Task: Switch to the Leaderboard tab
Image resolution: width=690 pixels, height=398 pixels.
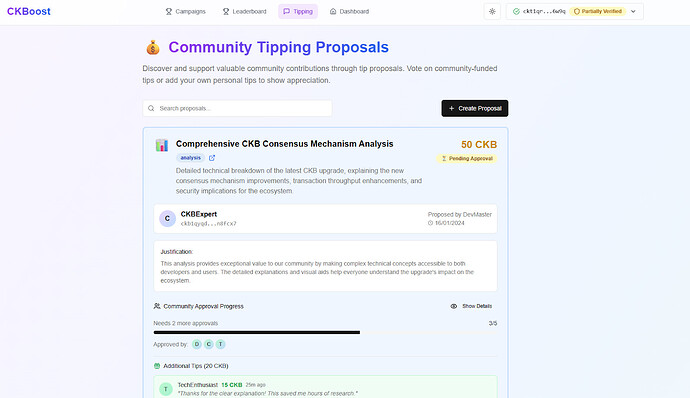Action: pos(244,11)
